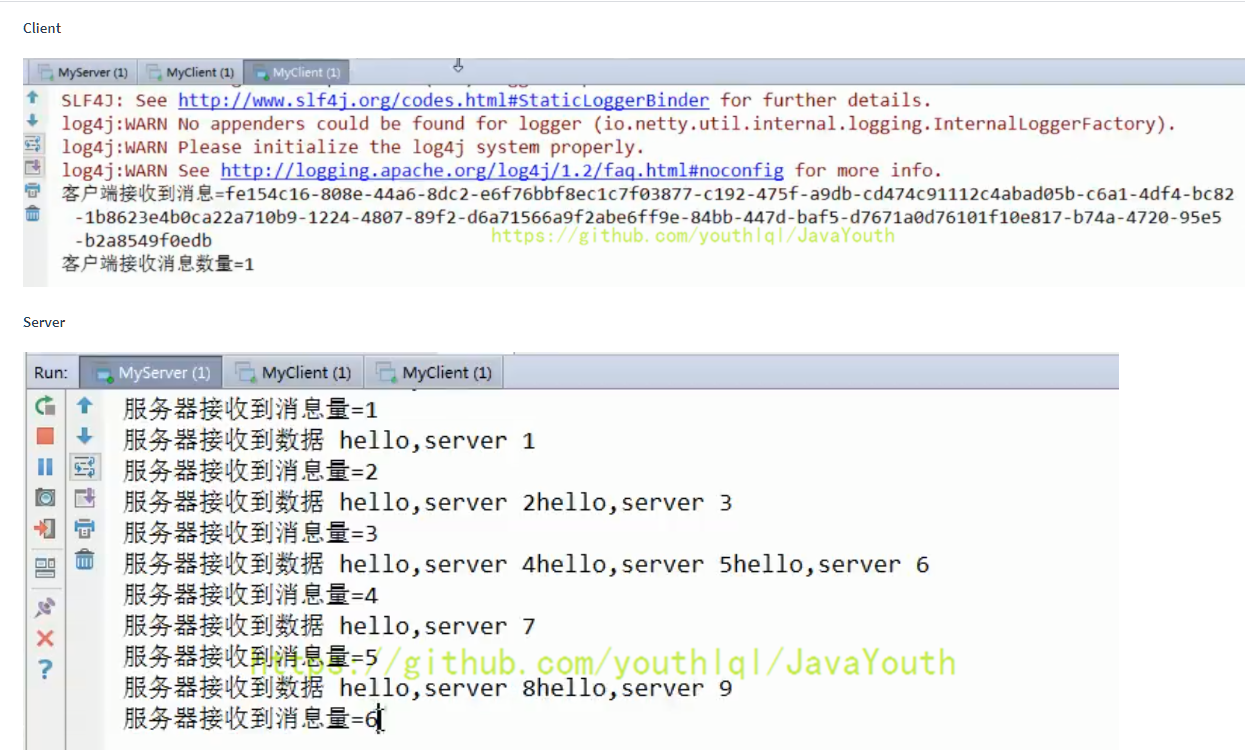Open help via the blue question mark

point(45,669)
